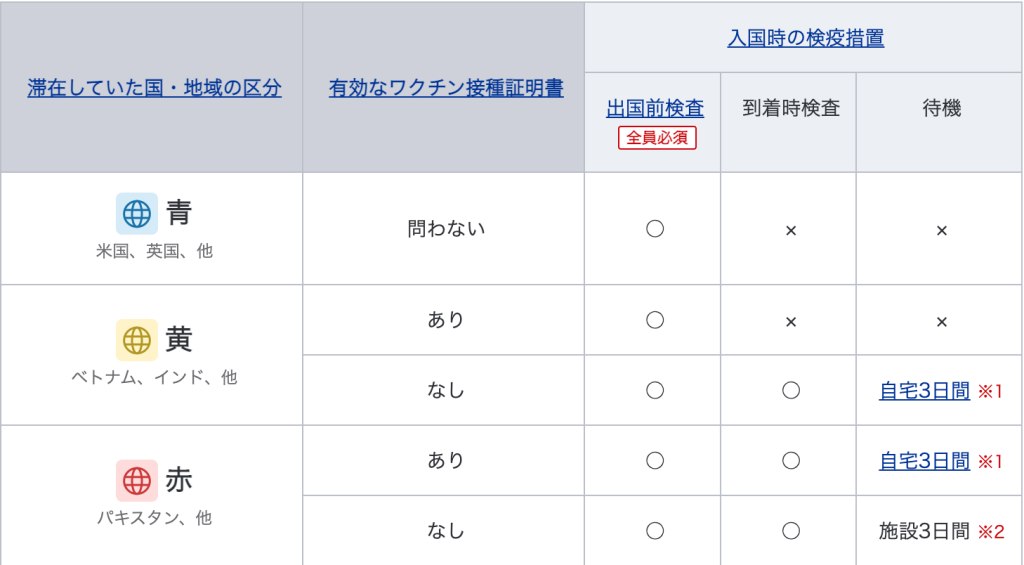Open 自宅3日間 link in 赤 あり row
The image size is (1024, 565).
[924, 461]
